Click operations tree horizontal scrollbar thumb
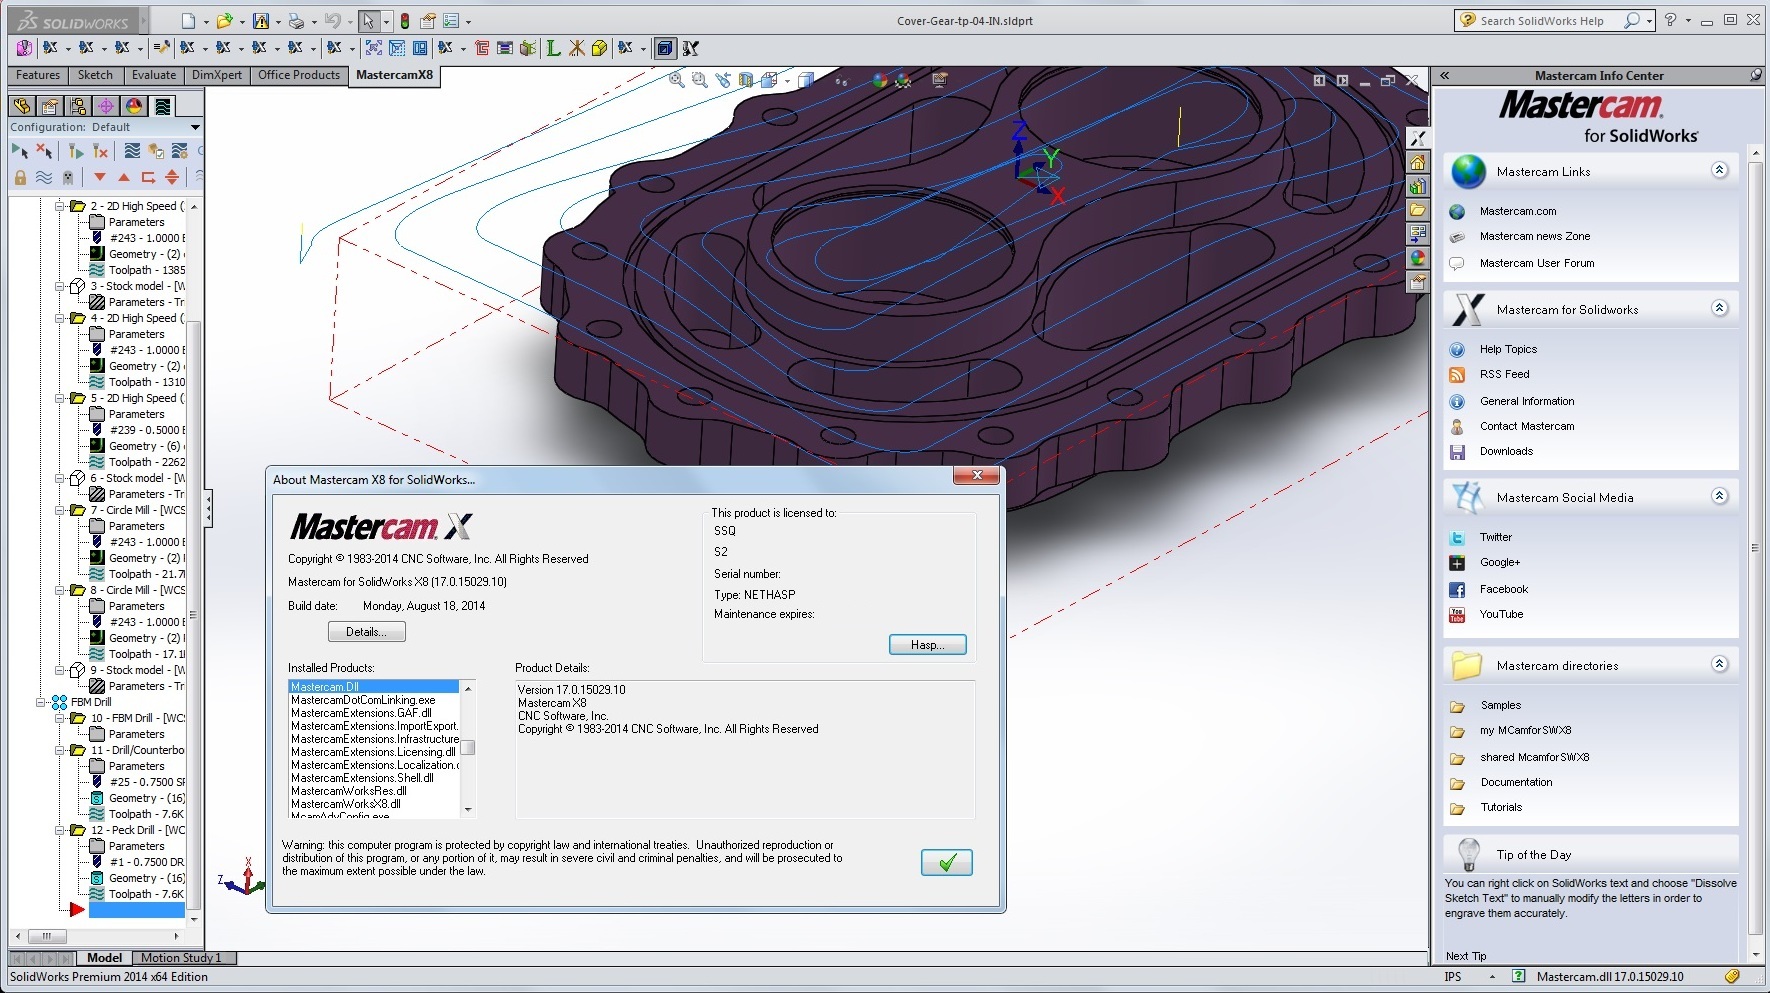This screenshot has height=993, width=1770. (46, 937)
